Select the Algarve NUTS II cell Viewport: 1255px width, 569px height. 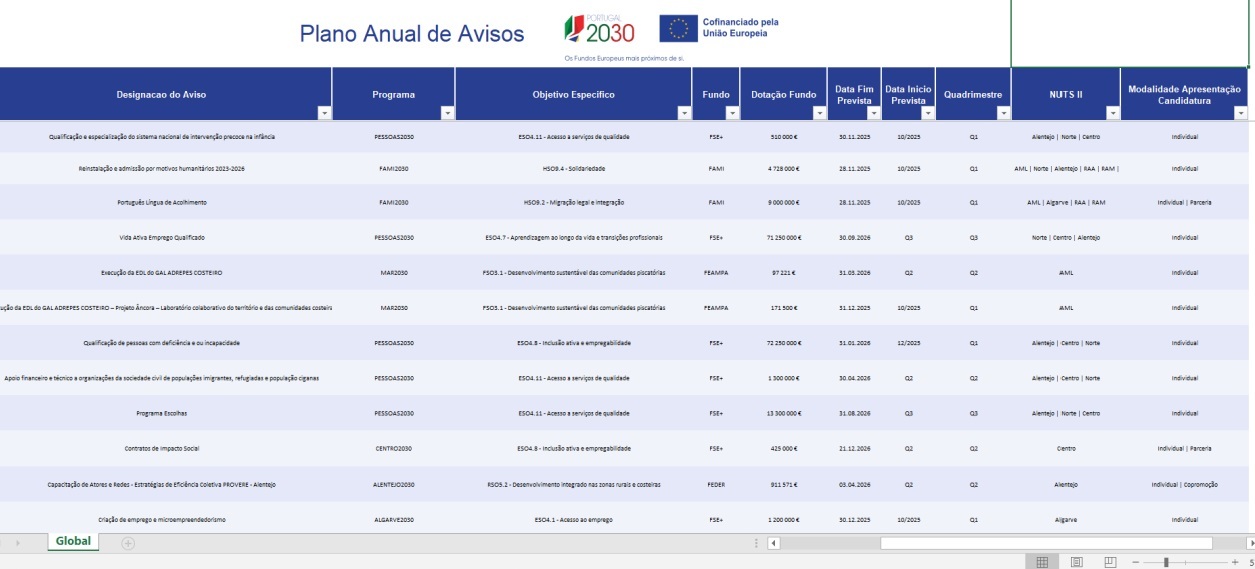coord(1066,519)
